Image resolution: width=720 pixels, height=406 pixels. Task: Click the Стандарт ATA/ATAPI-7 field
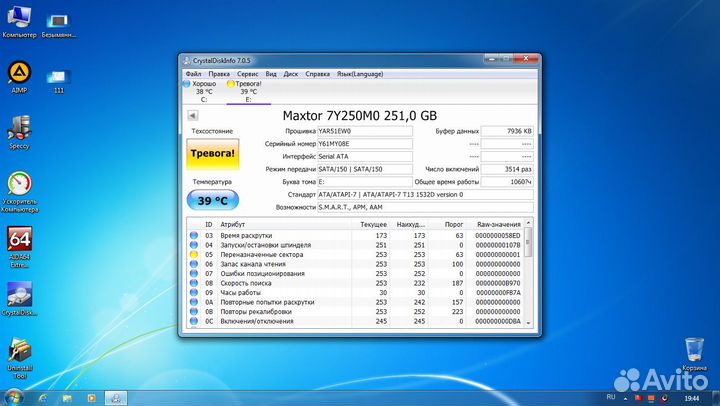coord(425,195)
